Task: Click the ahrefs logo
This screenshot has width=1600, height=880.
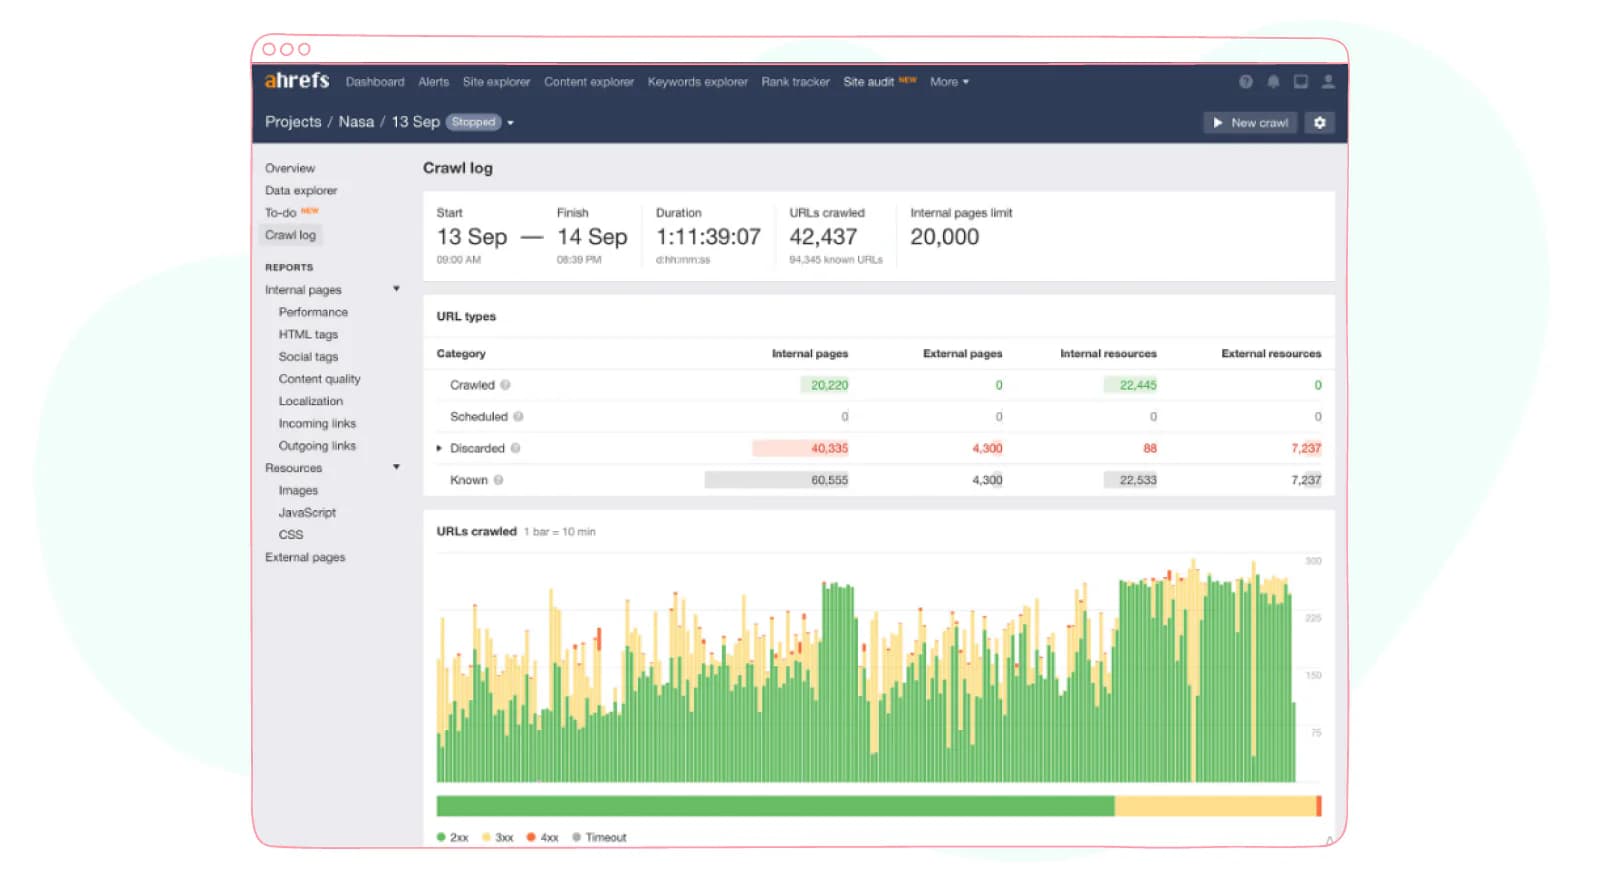Action: (297, 81)
